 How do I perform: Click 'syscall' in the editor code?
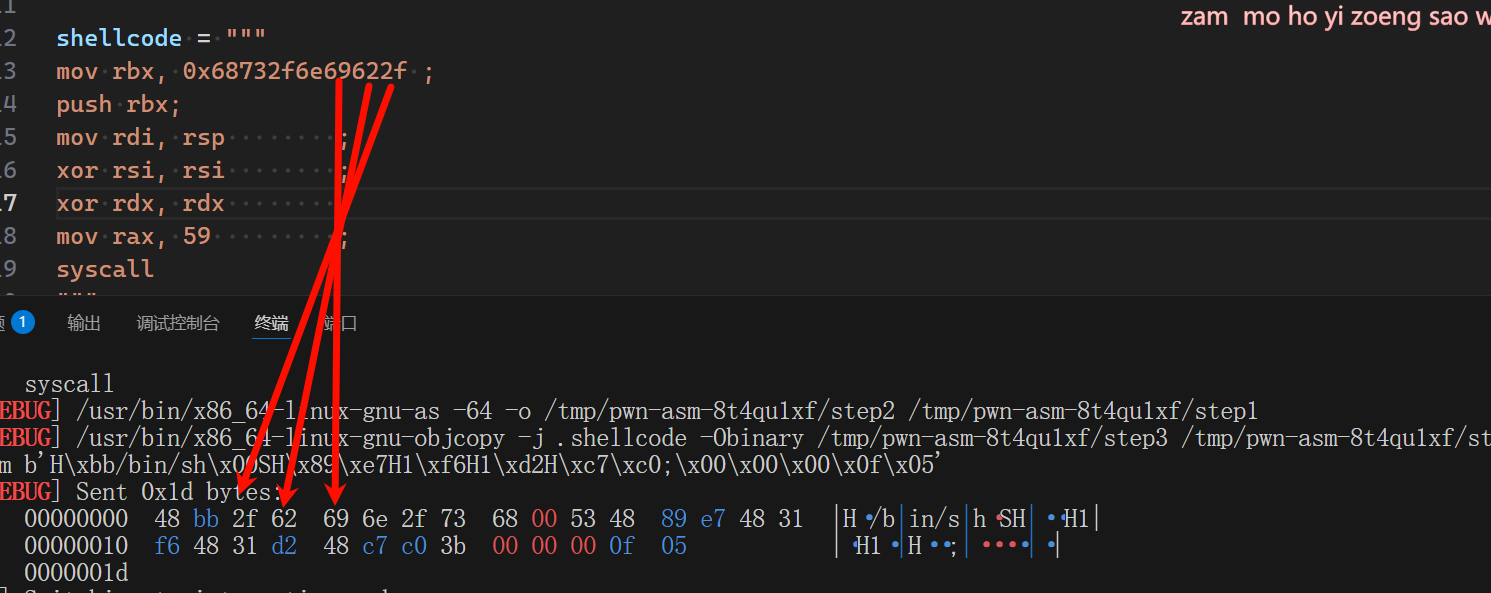105,269
